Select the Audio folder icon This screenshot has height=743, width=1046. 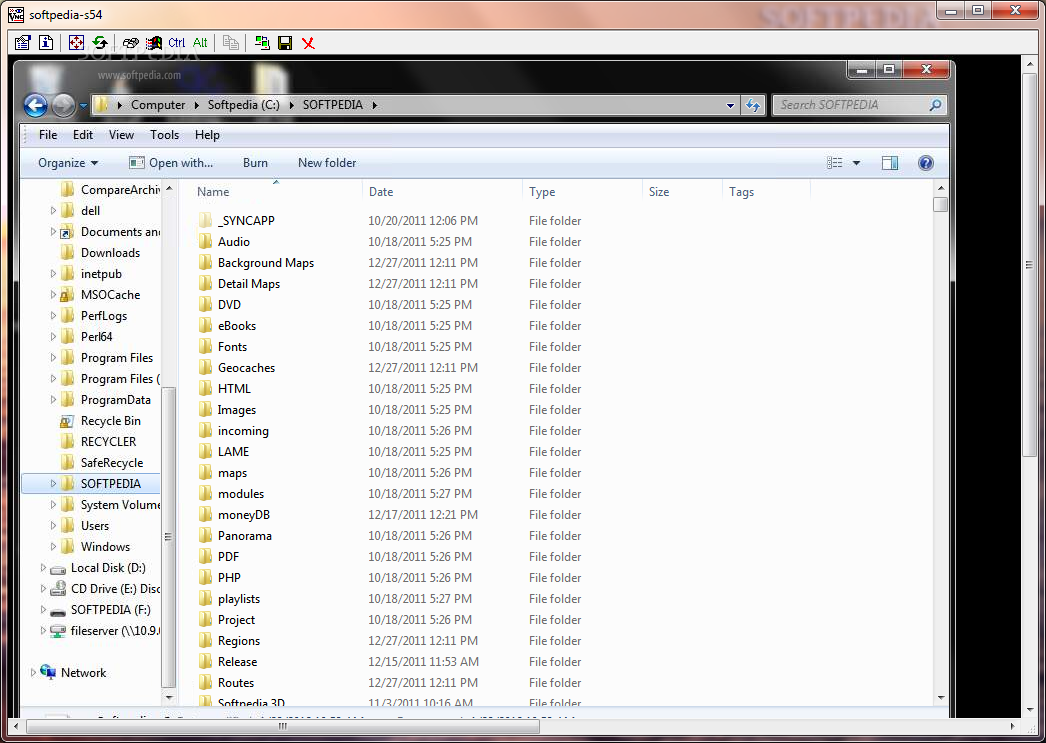tap(205, 241)
